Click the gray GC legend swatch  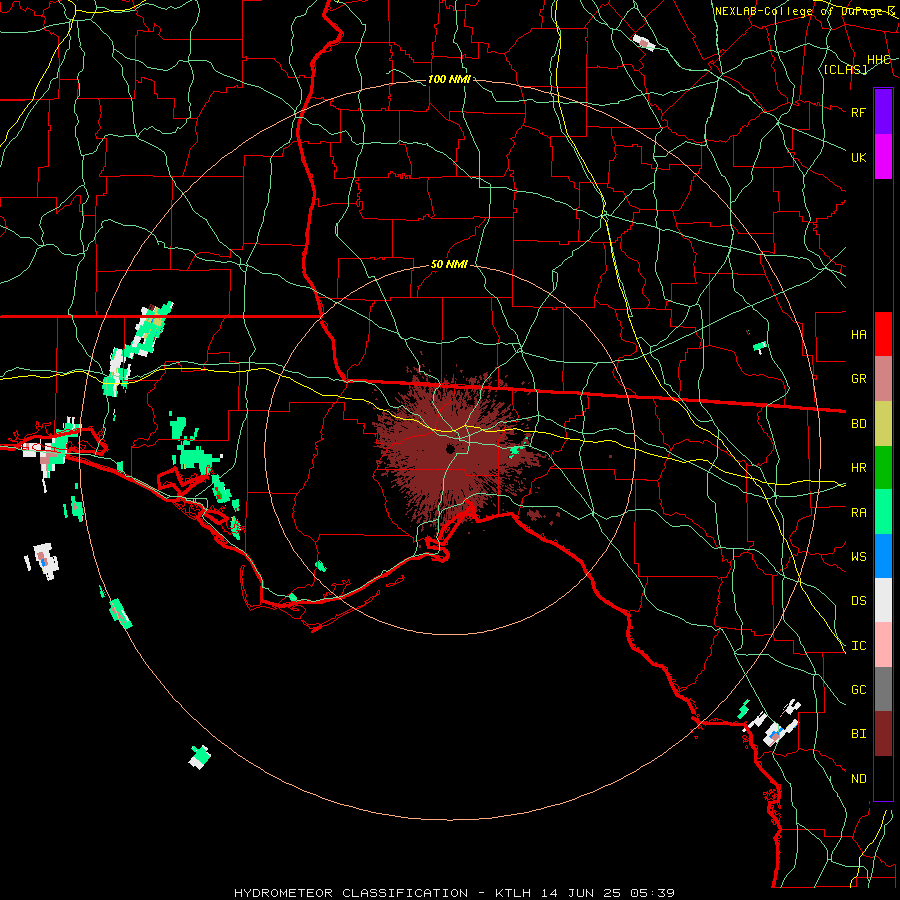click(x=883, y=689)
